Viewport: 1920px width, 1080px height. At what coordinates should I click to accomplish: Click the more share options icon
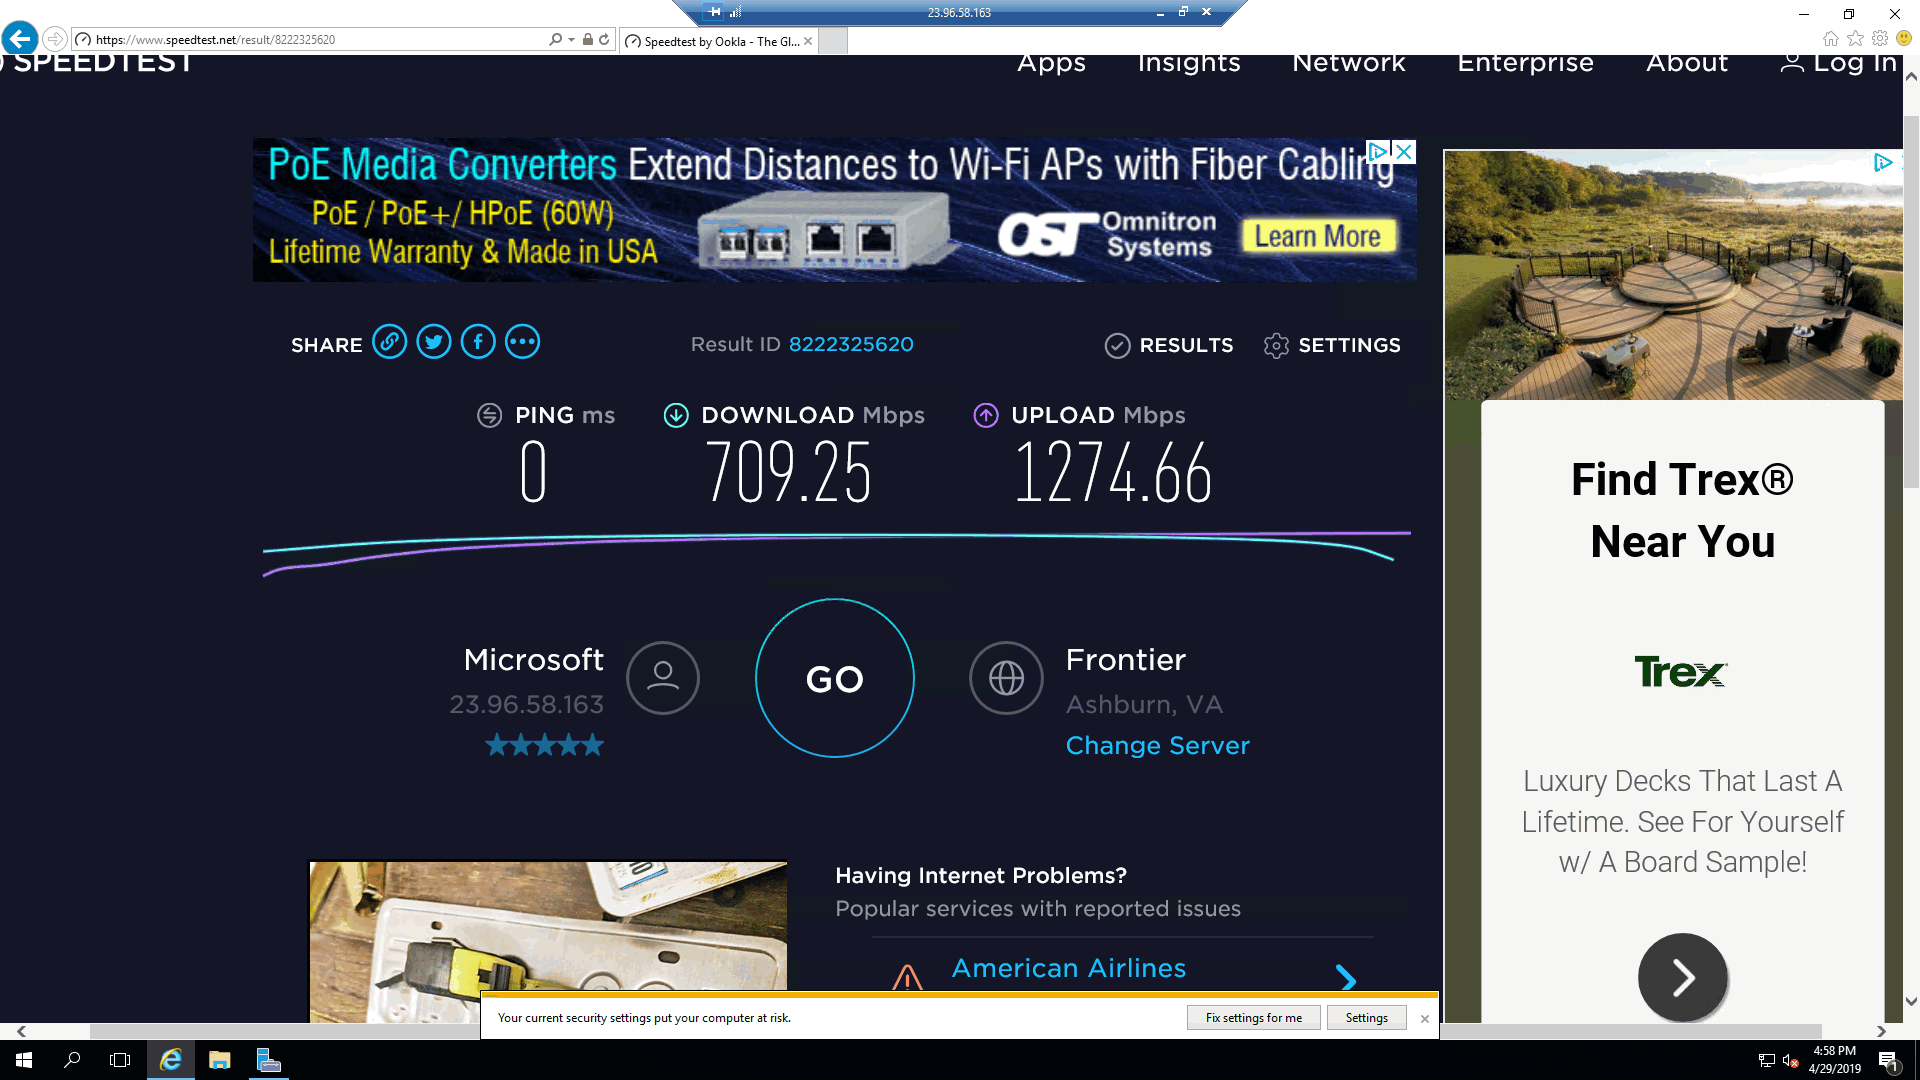(x=522, y=343)
